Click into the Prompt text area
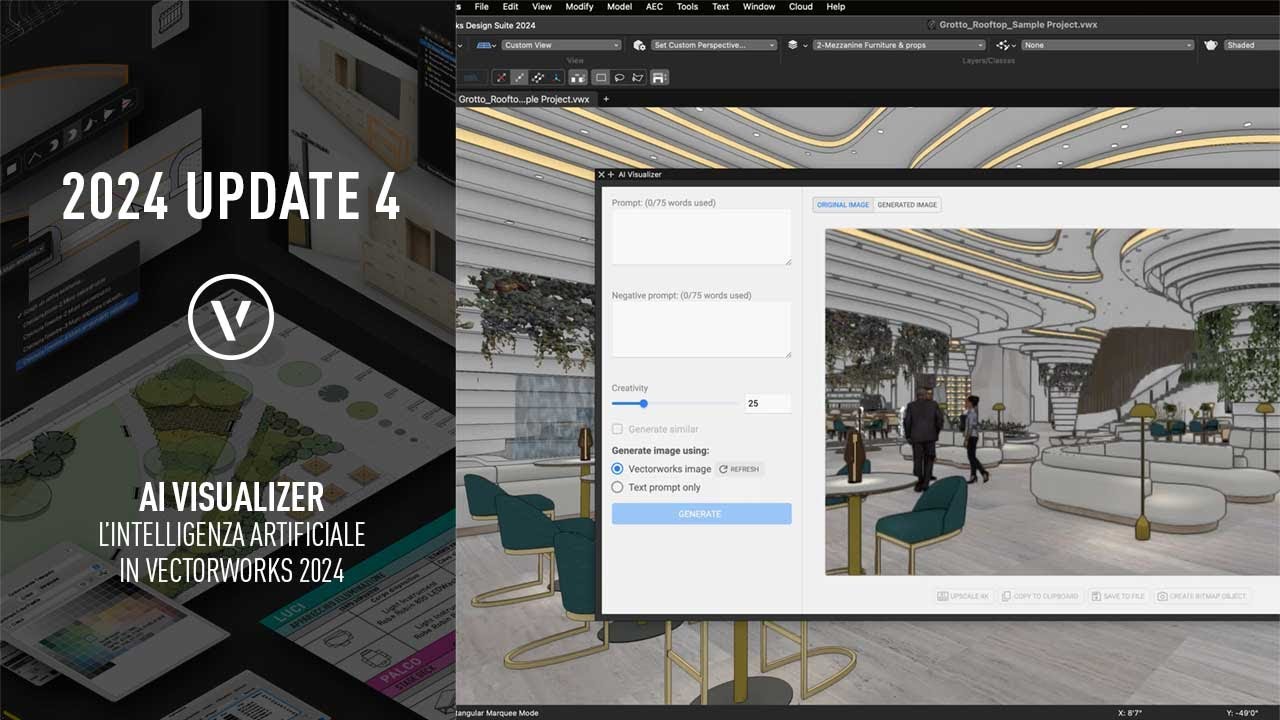Image resolution: width=1280 pixels, height=720 pixels. coord(701,238)
